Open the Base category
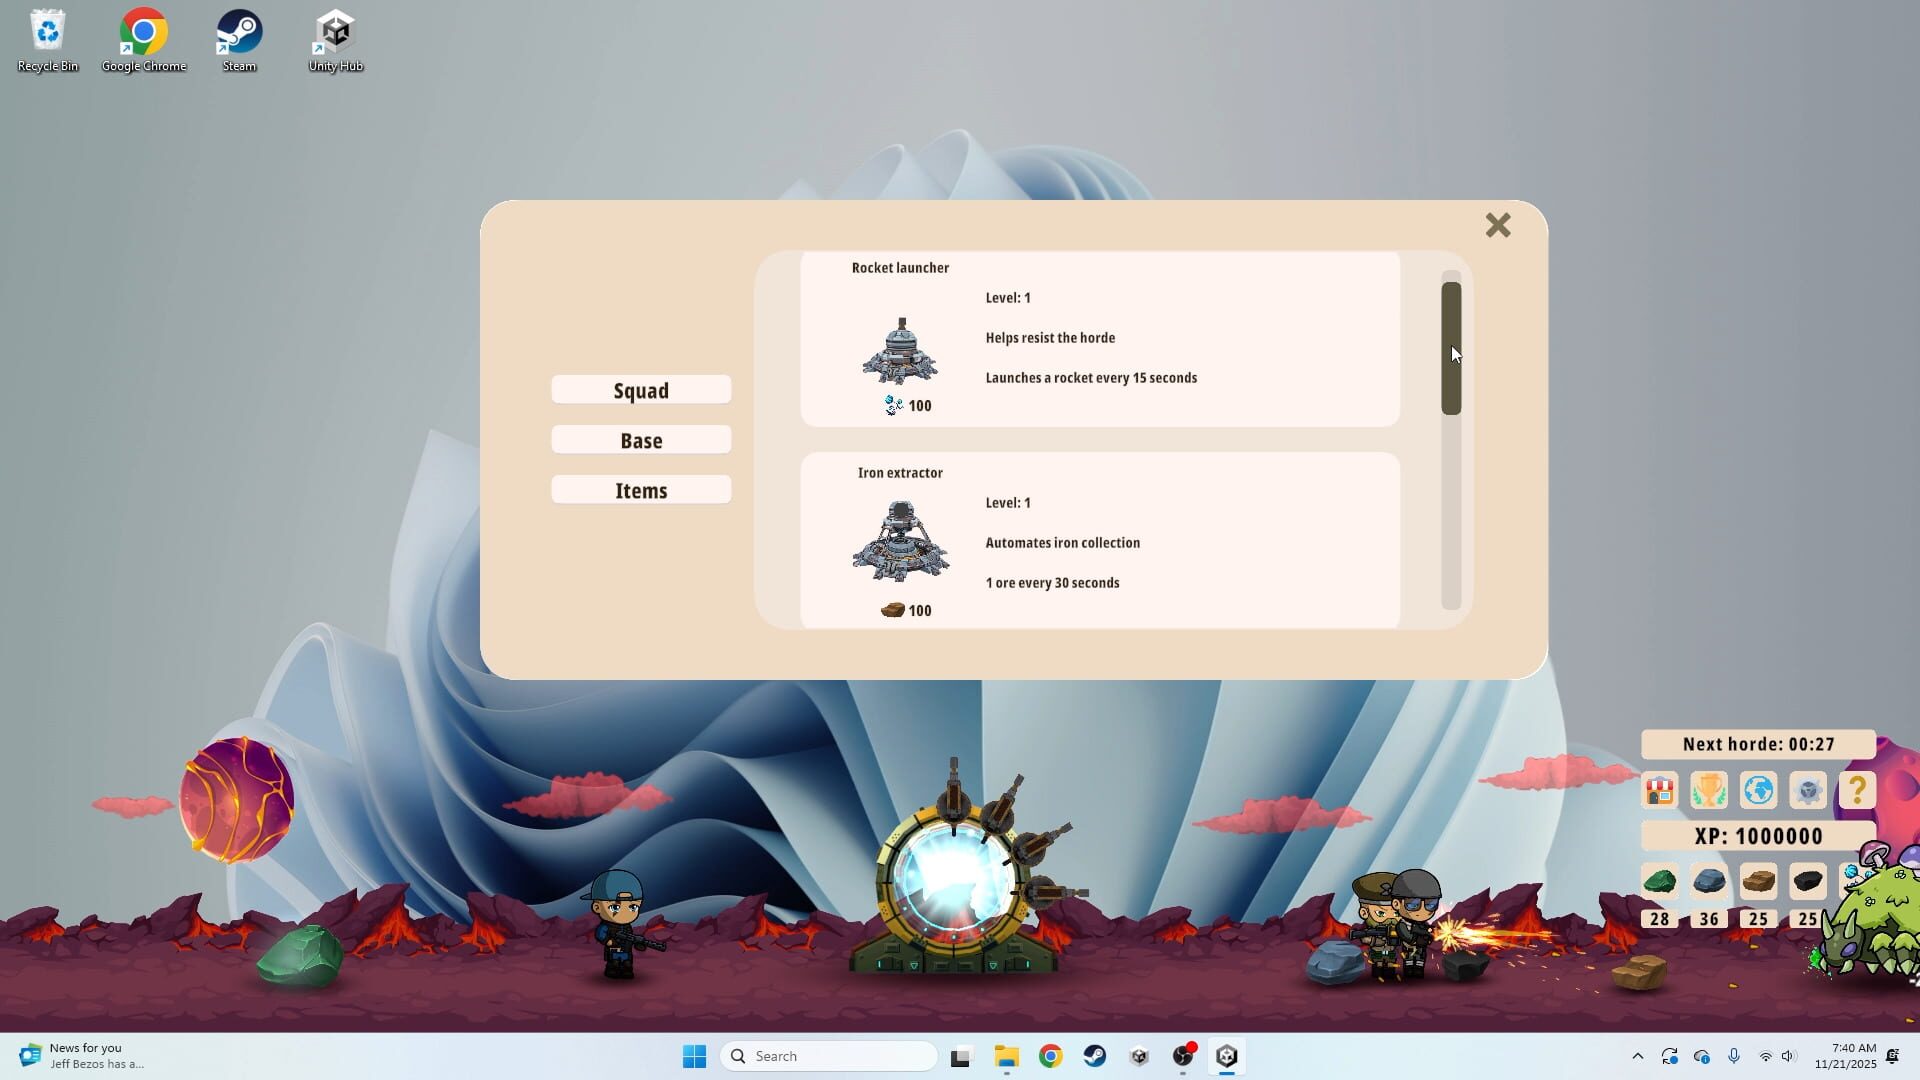Screen dimensions: 1920x1080 click(640, 439)
